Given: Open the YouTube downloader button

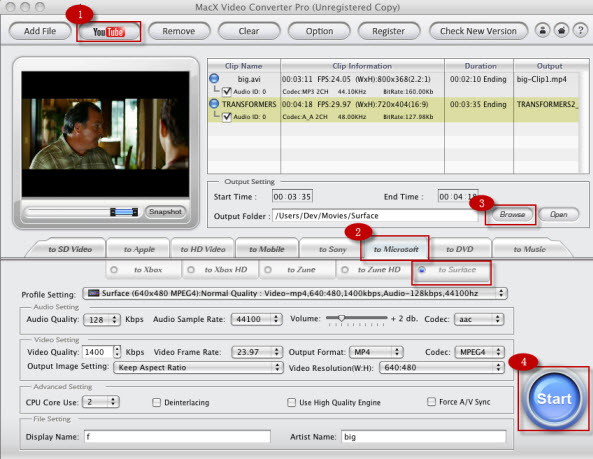Looking at the screenshot, I should pos(109,31).
